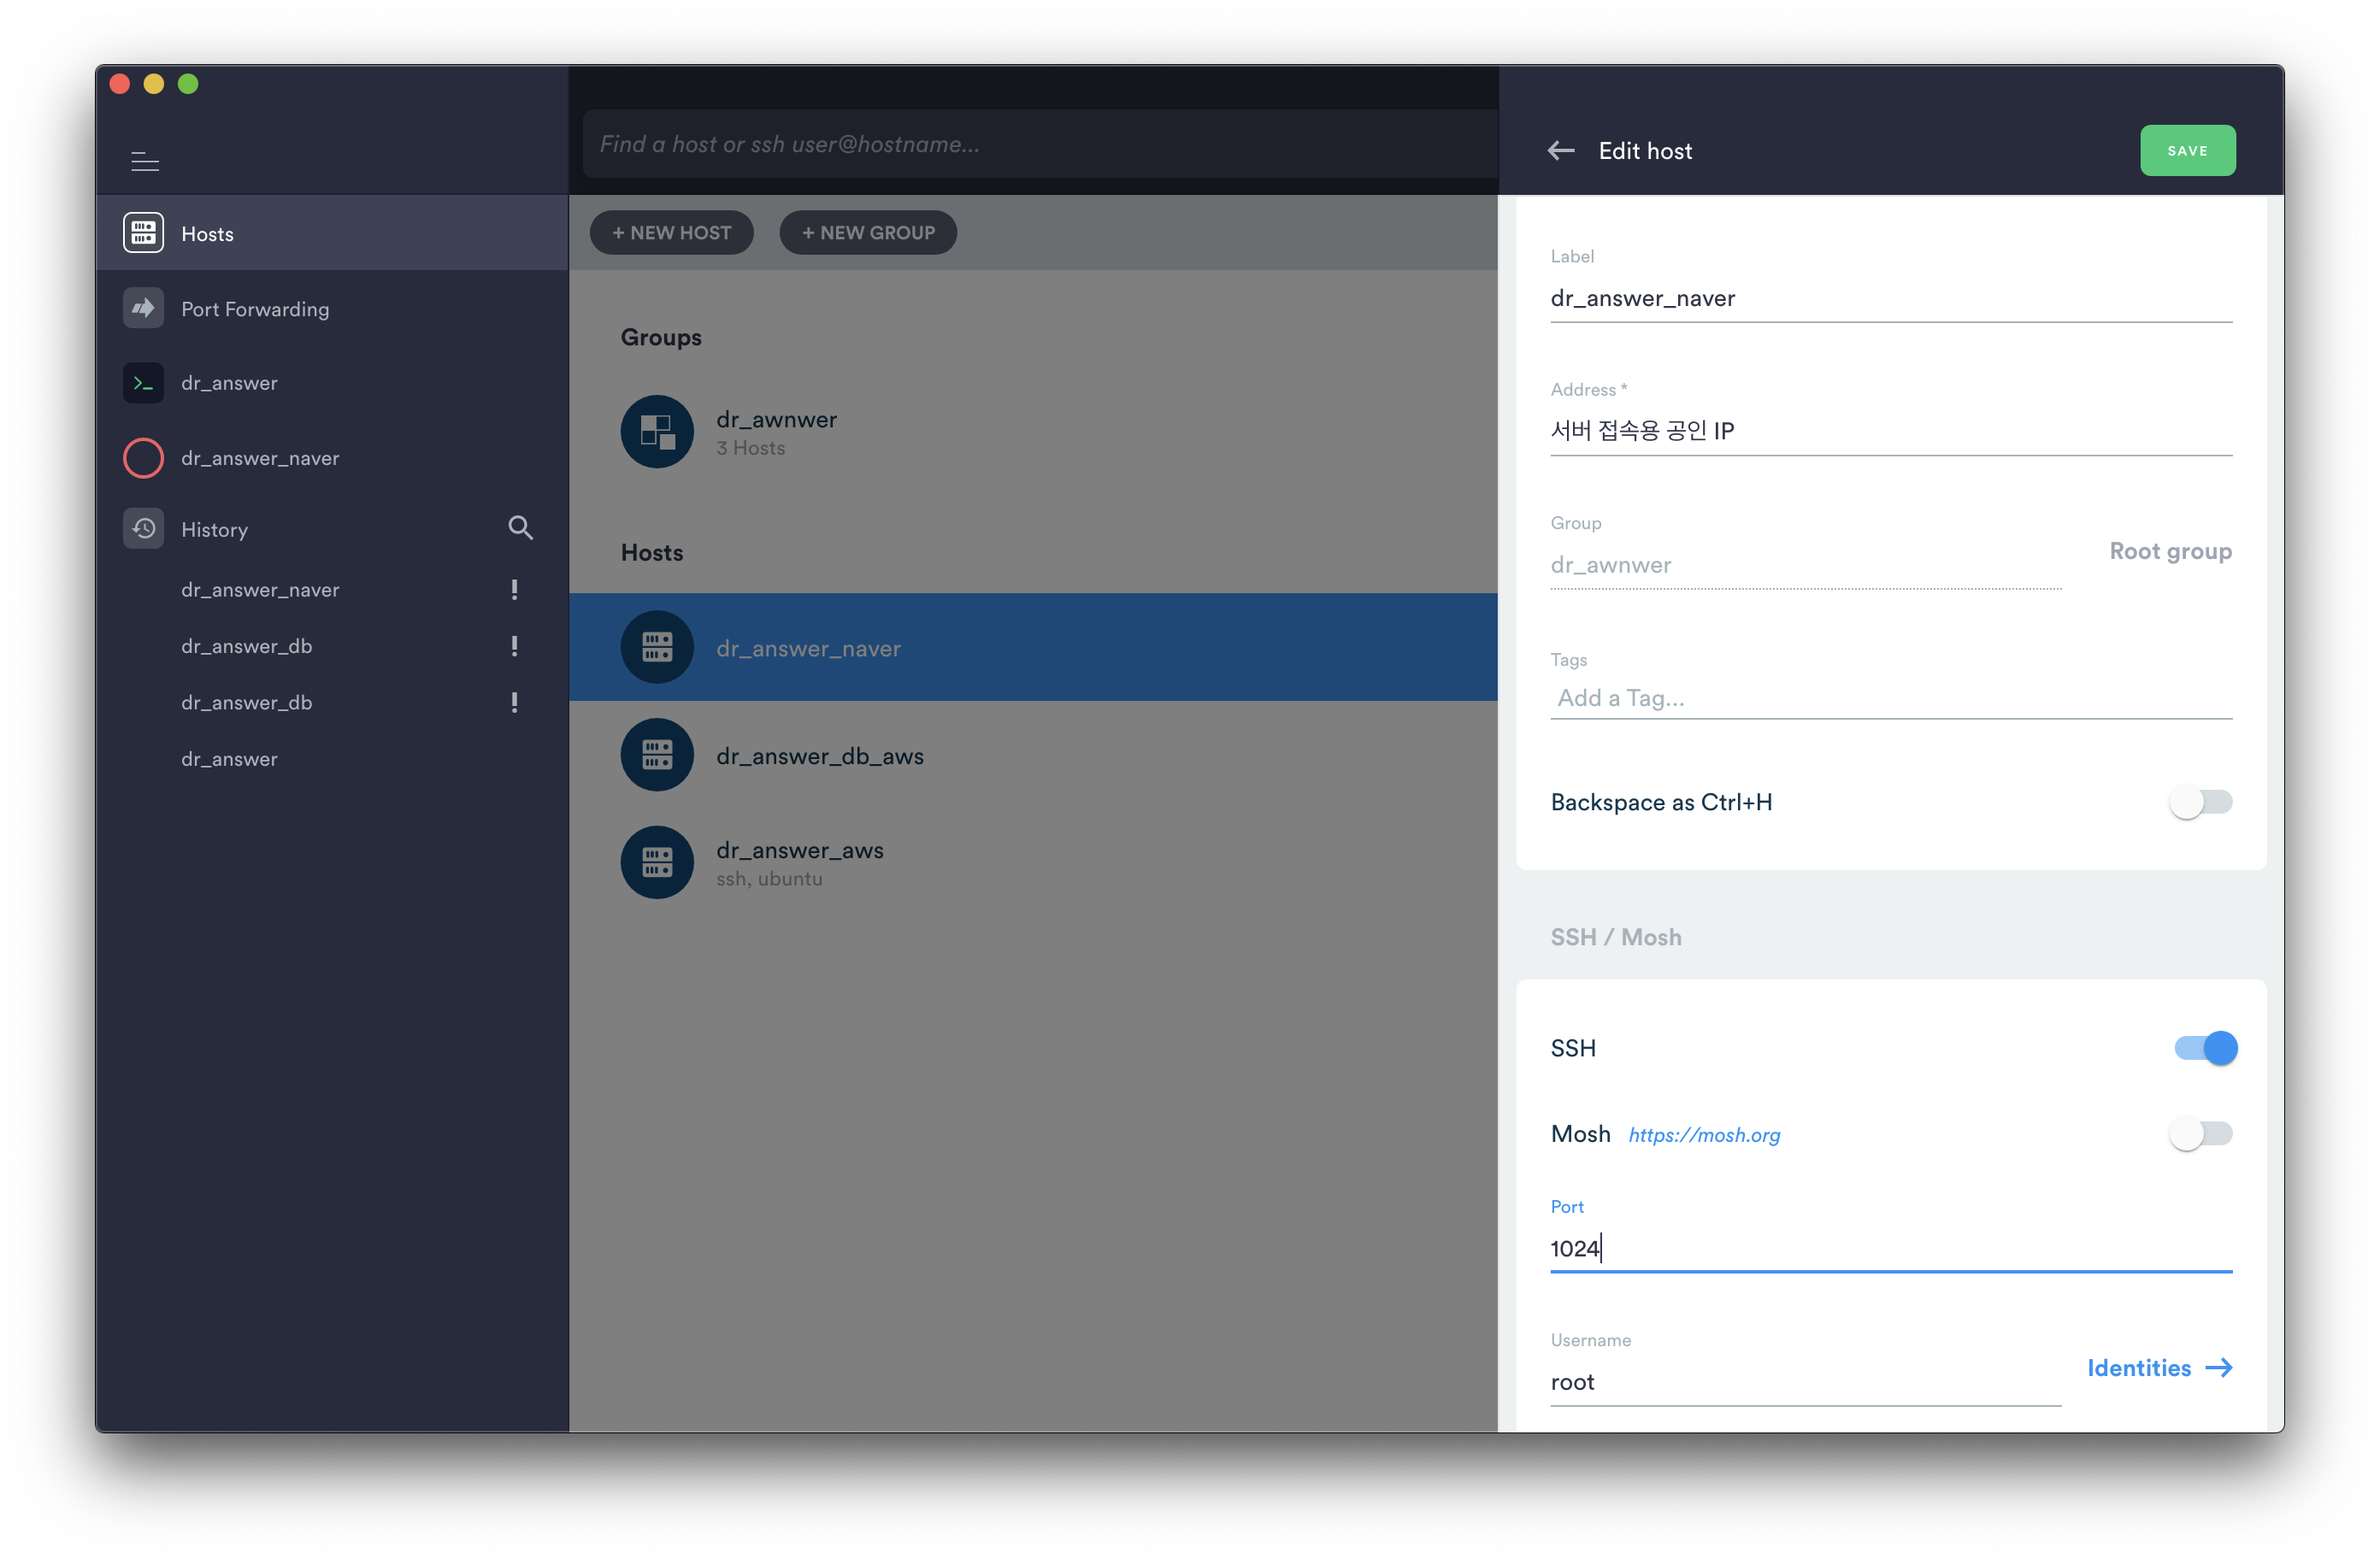Image resolution: width=2380 pixels, height=1559 pixels.
Task: Select Hosts in the sidebar
Action: (x=207, y=234)
